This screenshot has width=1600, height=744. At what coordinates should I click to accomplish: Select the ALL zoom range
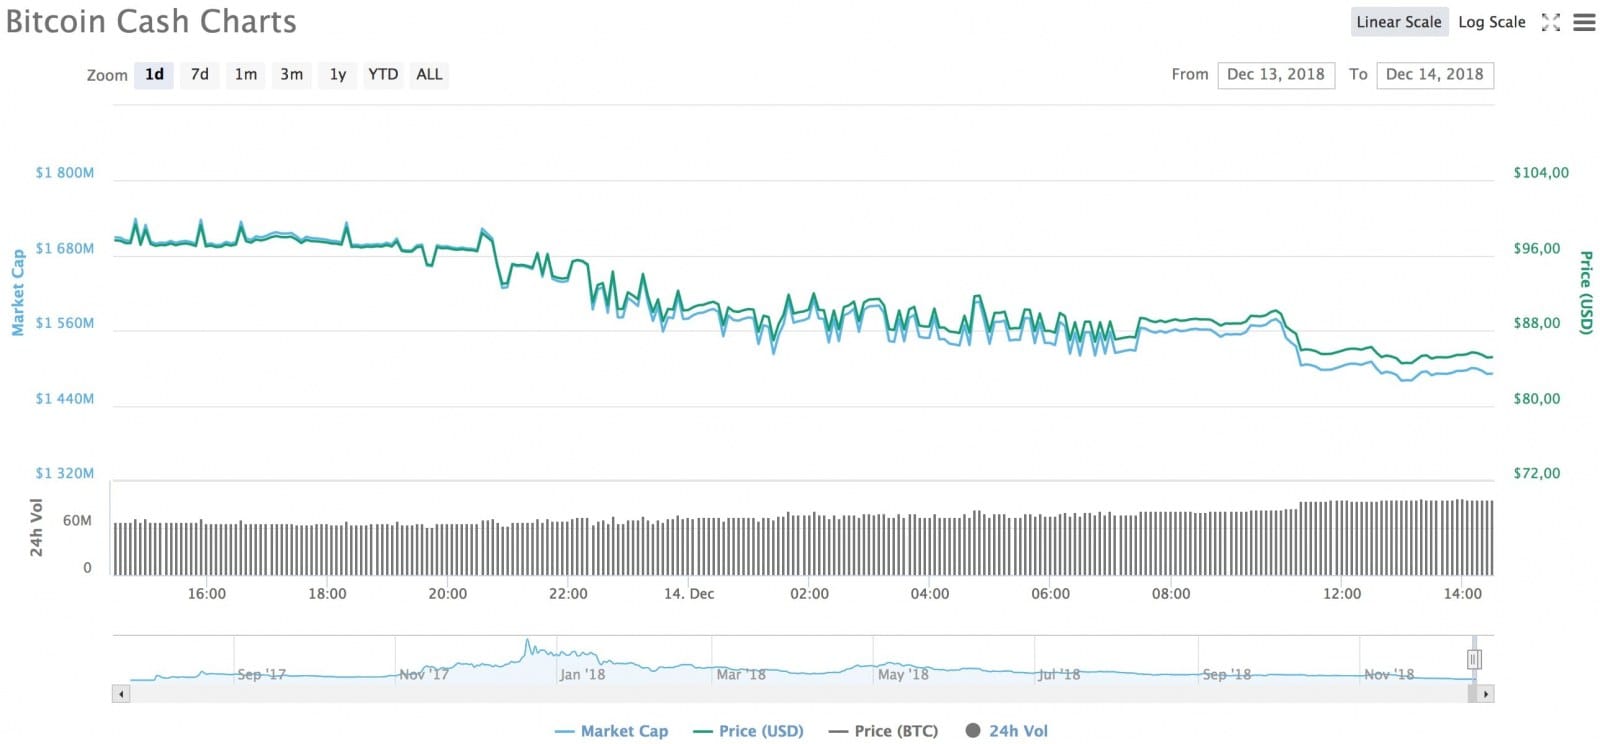429,74
